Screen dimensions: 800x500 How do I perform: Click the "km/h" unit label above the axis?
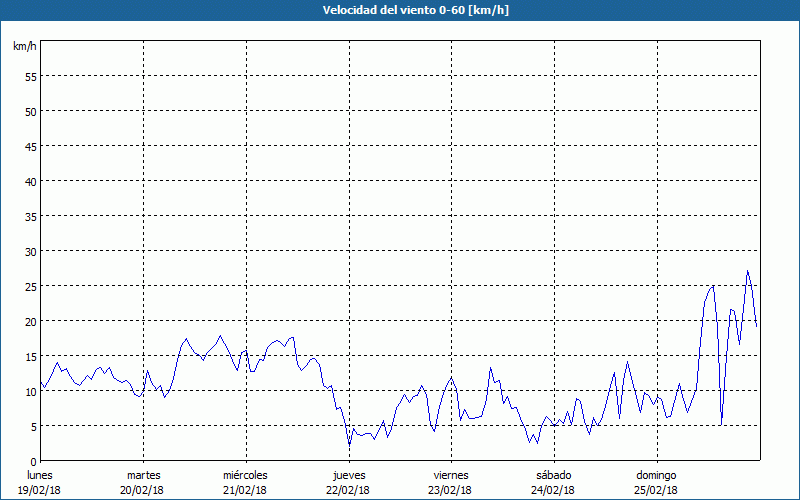click(x=24, y=47)
